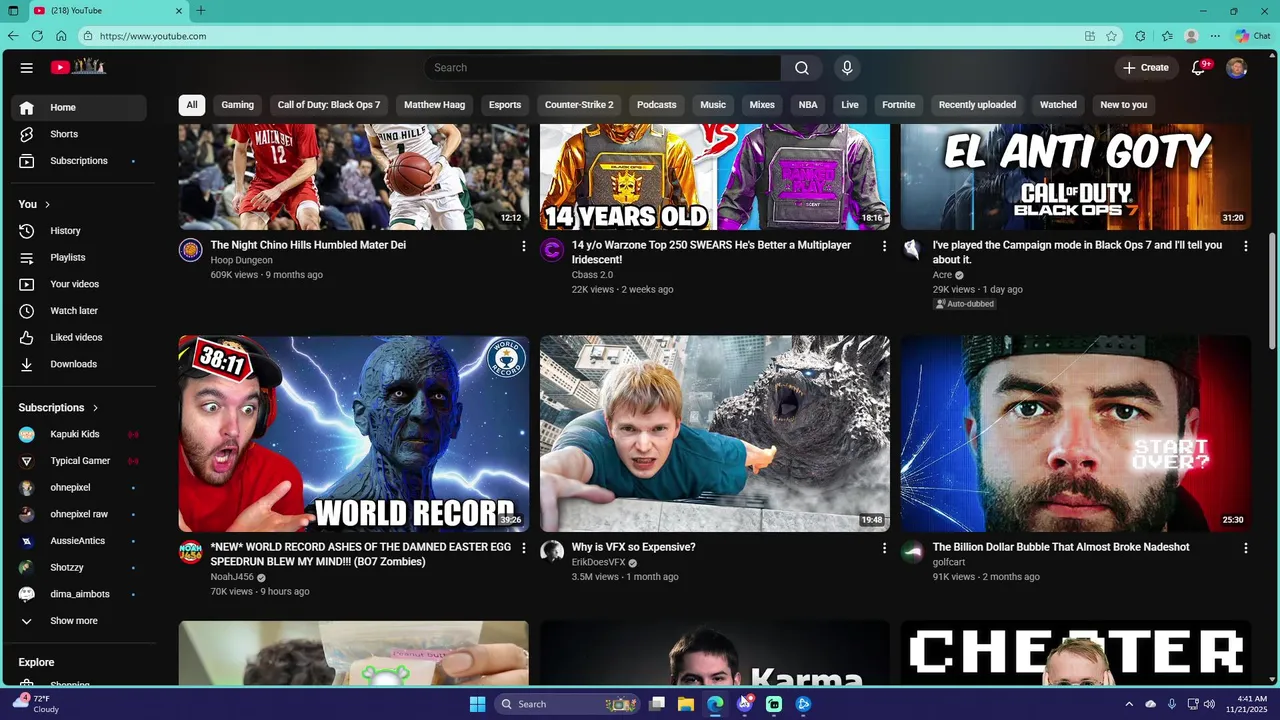1280x720 pixels.
Task: Open watch History in sidebar
Action: pyautogui.click(x=79, y=231)
